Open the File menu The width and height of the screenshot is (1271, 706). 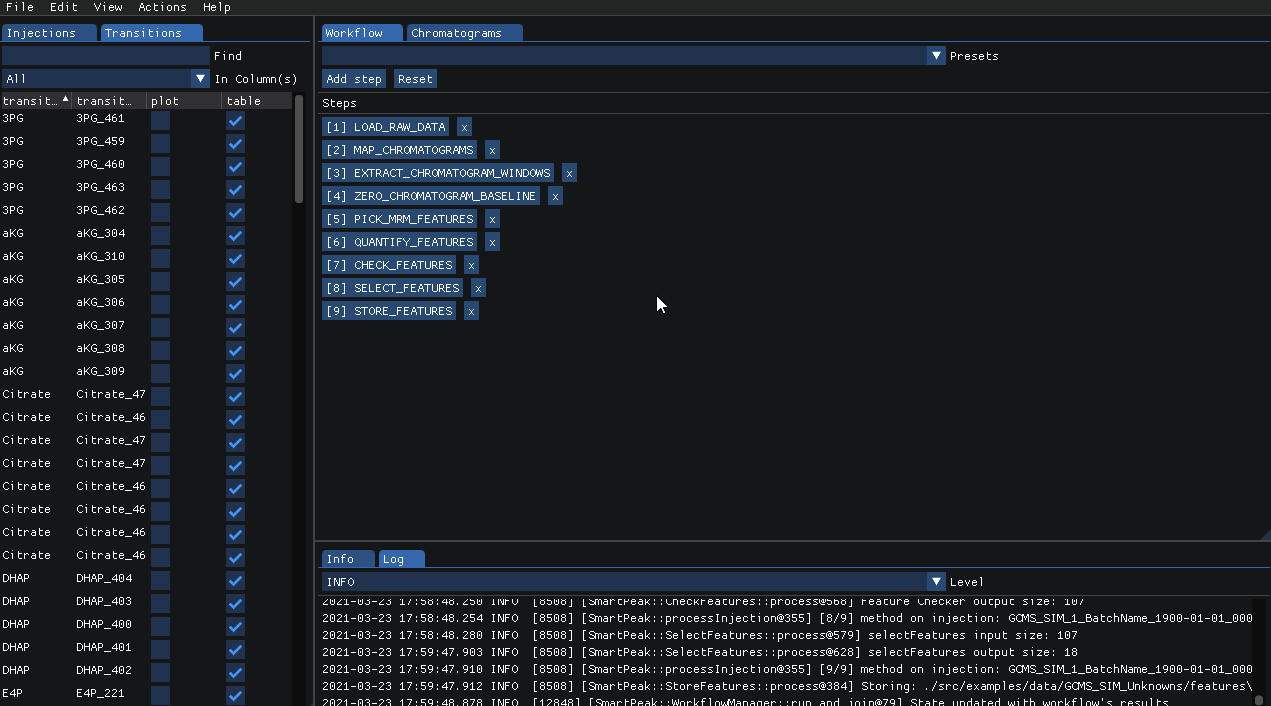click(20, 7)
